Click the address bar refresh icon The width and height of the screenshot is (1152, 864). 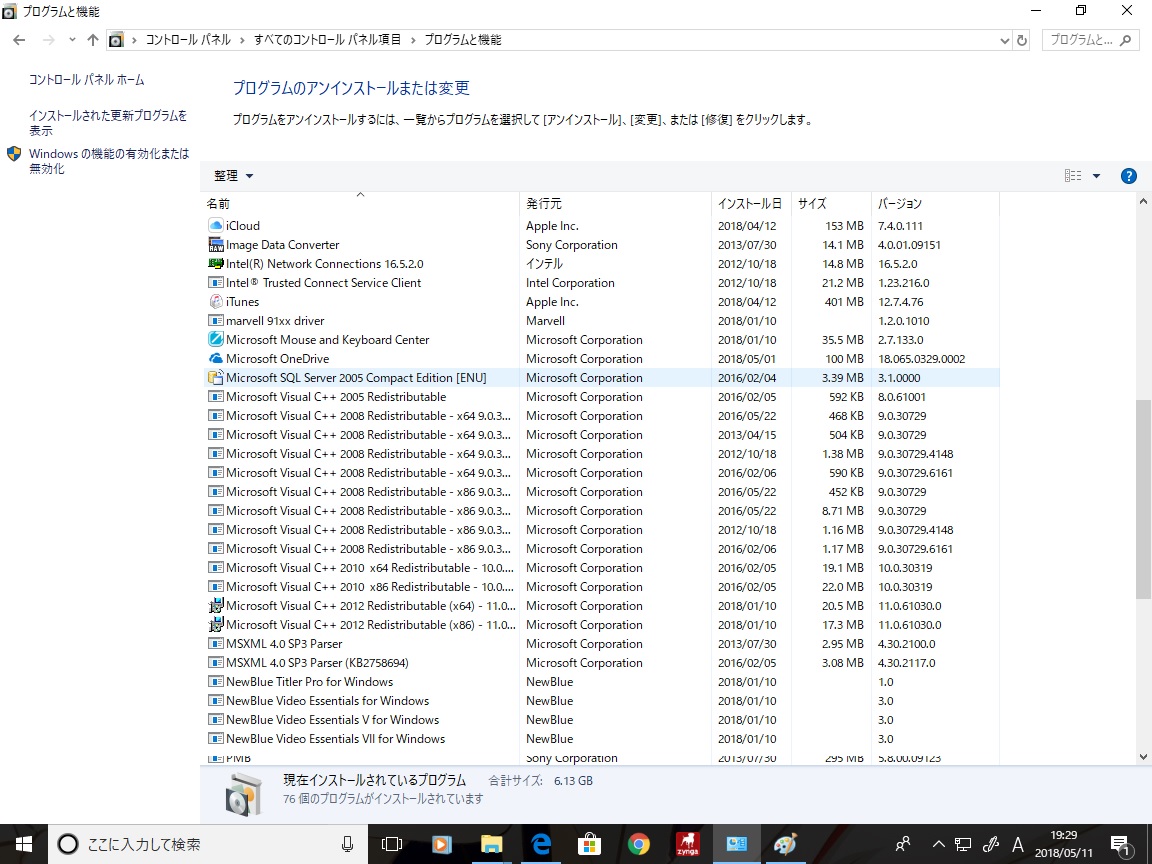pyautogui.click(x=1021, y=40)
